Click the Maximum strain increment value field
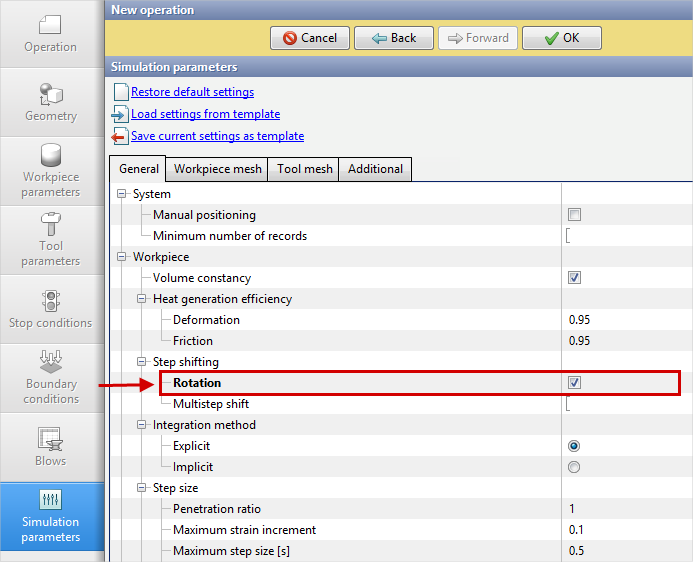The height and width of the screenshot is (562, 693). 620,530
